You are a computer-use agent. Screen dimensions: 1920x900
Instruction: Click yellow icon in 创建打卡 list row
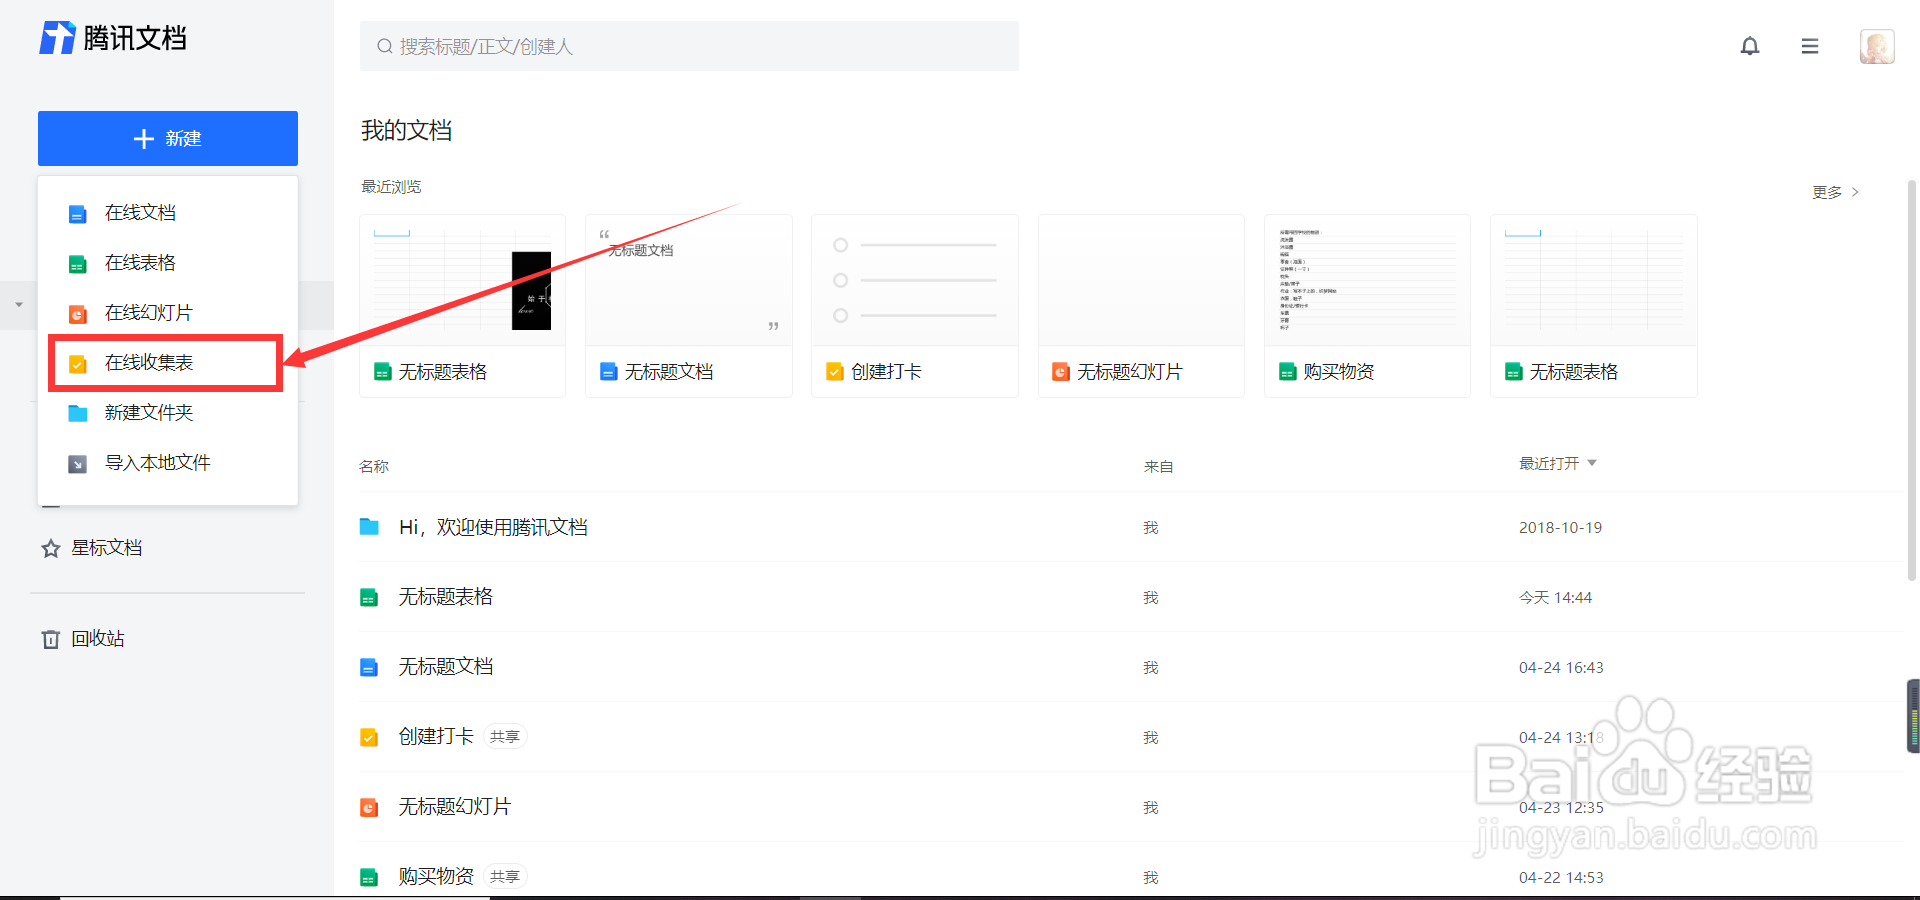[x=369, y=737]
